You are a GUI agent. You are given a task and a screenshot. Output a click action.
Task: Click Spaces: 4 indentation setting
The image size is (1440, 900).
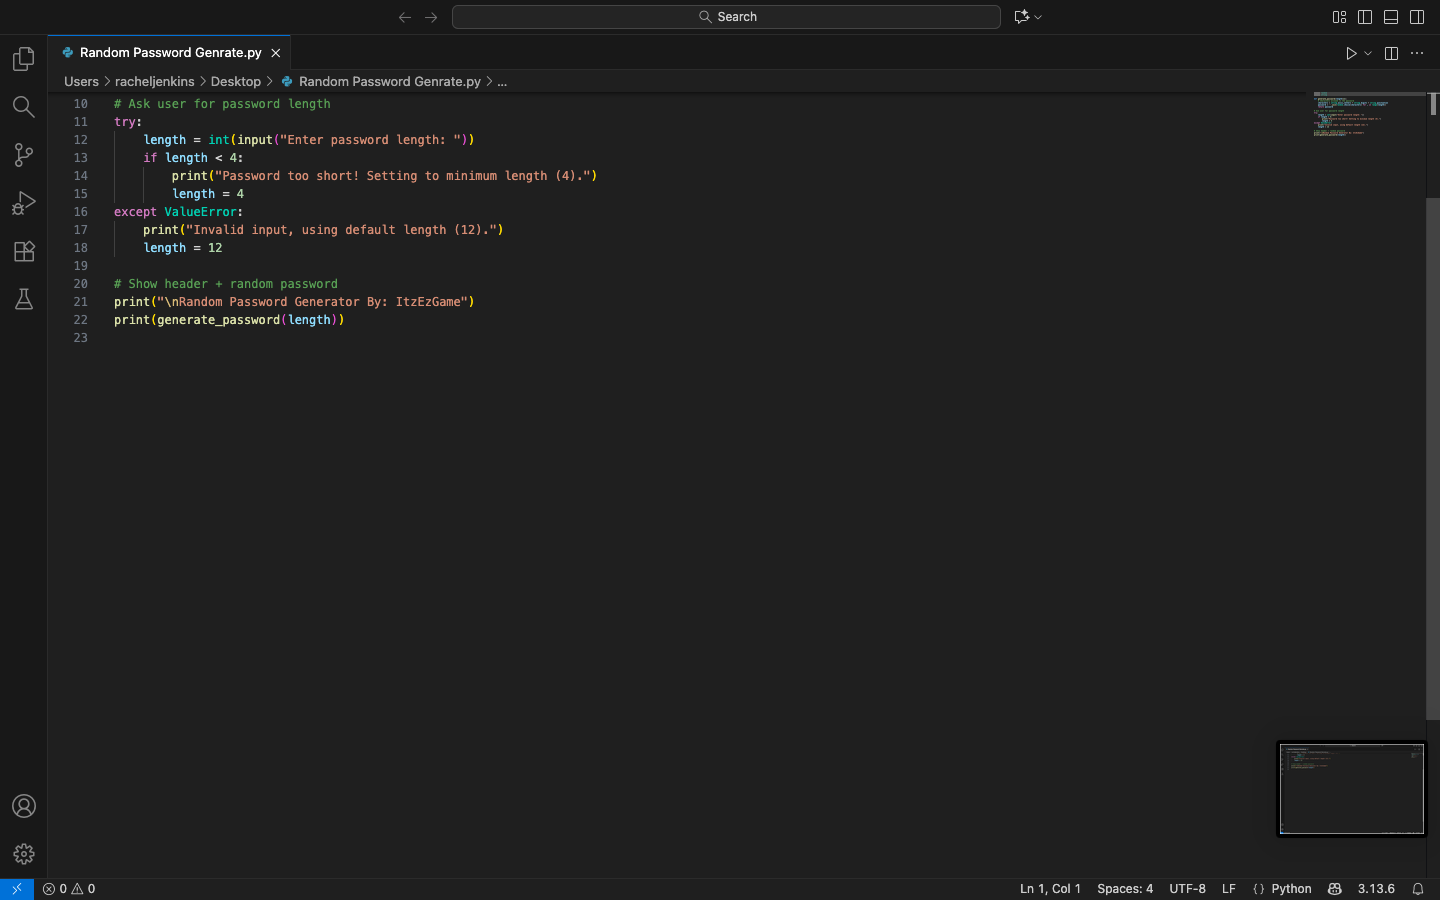click(x=1124, y=889)
